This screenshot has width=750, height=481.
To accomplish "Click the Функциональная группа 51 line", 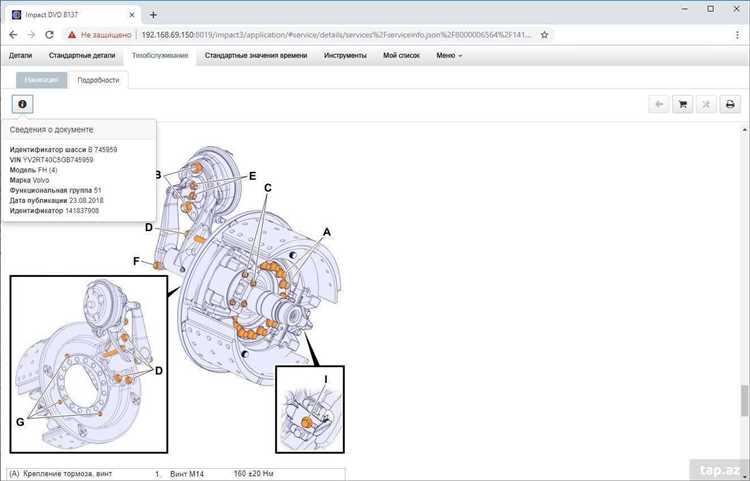I will click(x=55, y=190).
